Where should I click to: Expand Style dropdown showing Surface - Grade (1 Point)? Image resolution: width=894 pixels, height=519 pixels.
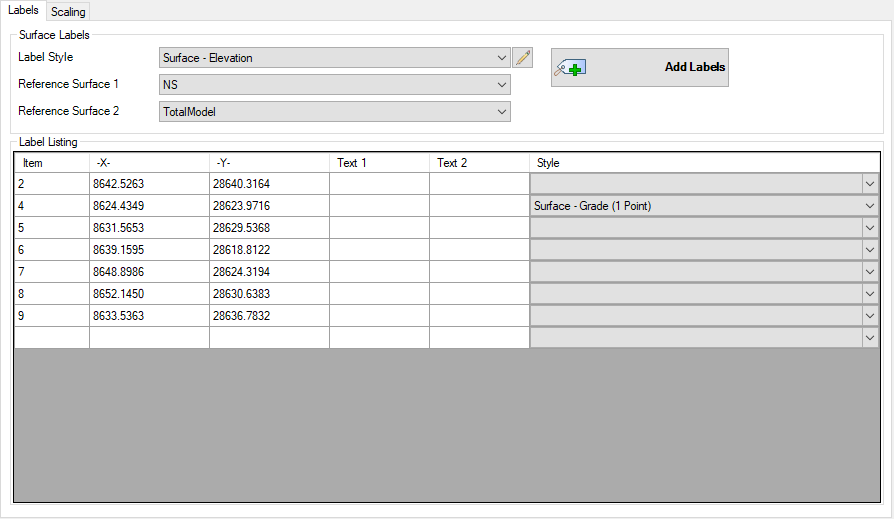(x=869, y=206)
